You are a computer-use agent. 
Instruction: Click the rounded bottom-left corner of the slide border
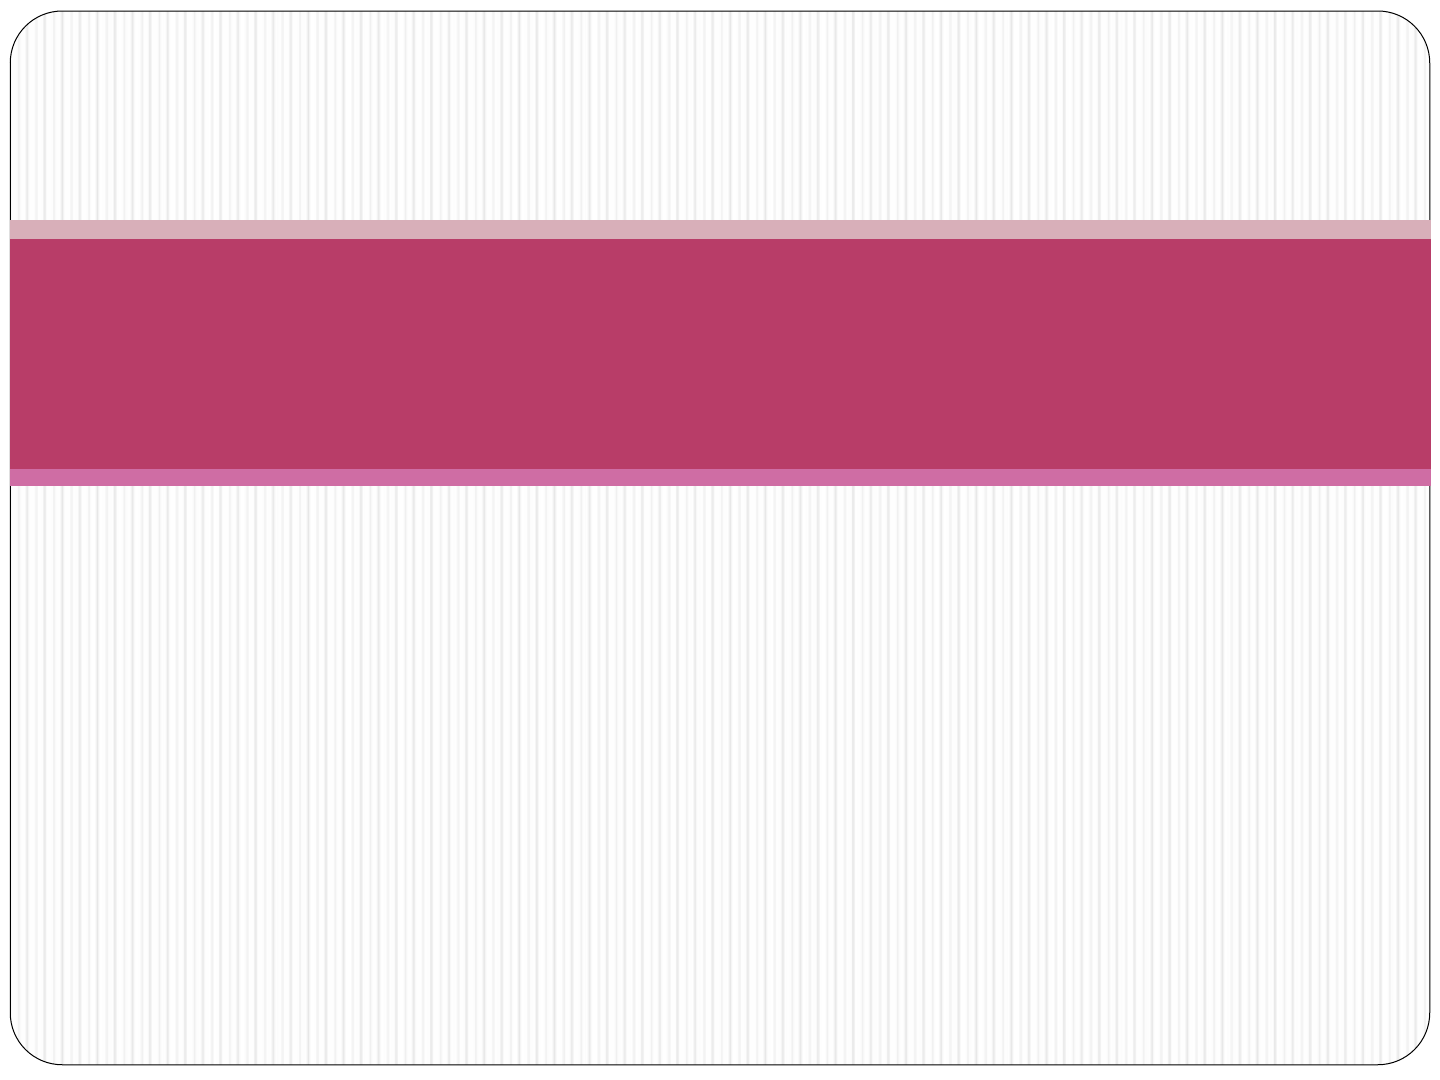coord(27,1048)
